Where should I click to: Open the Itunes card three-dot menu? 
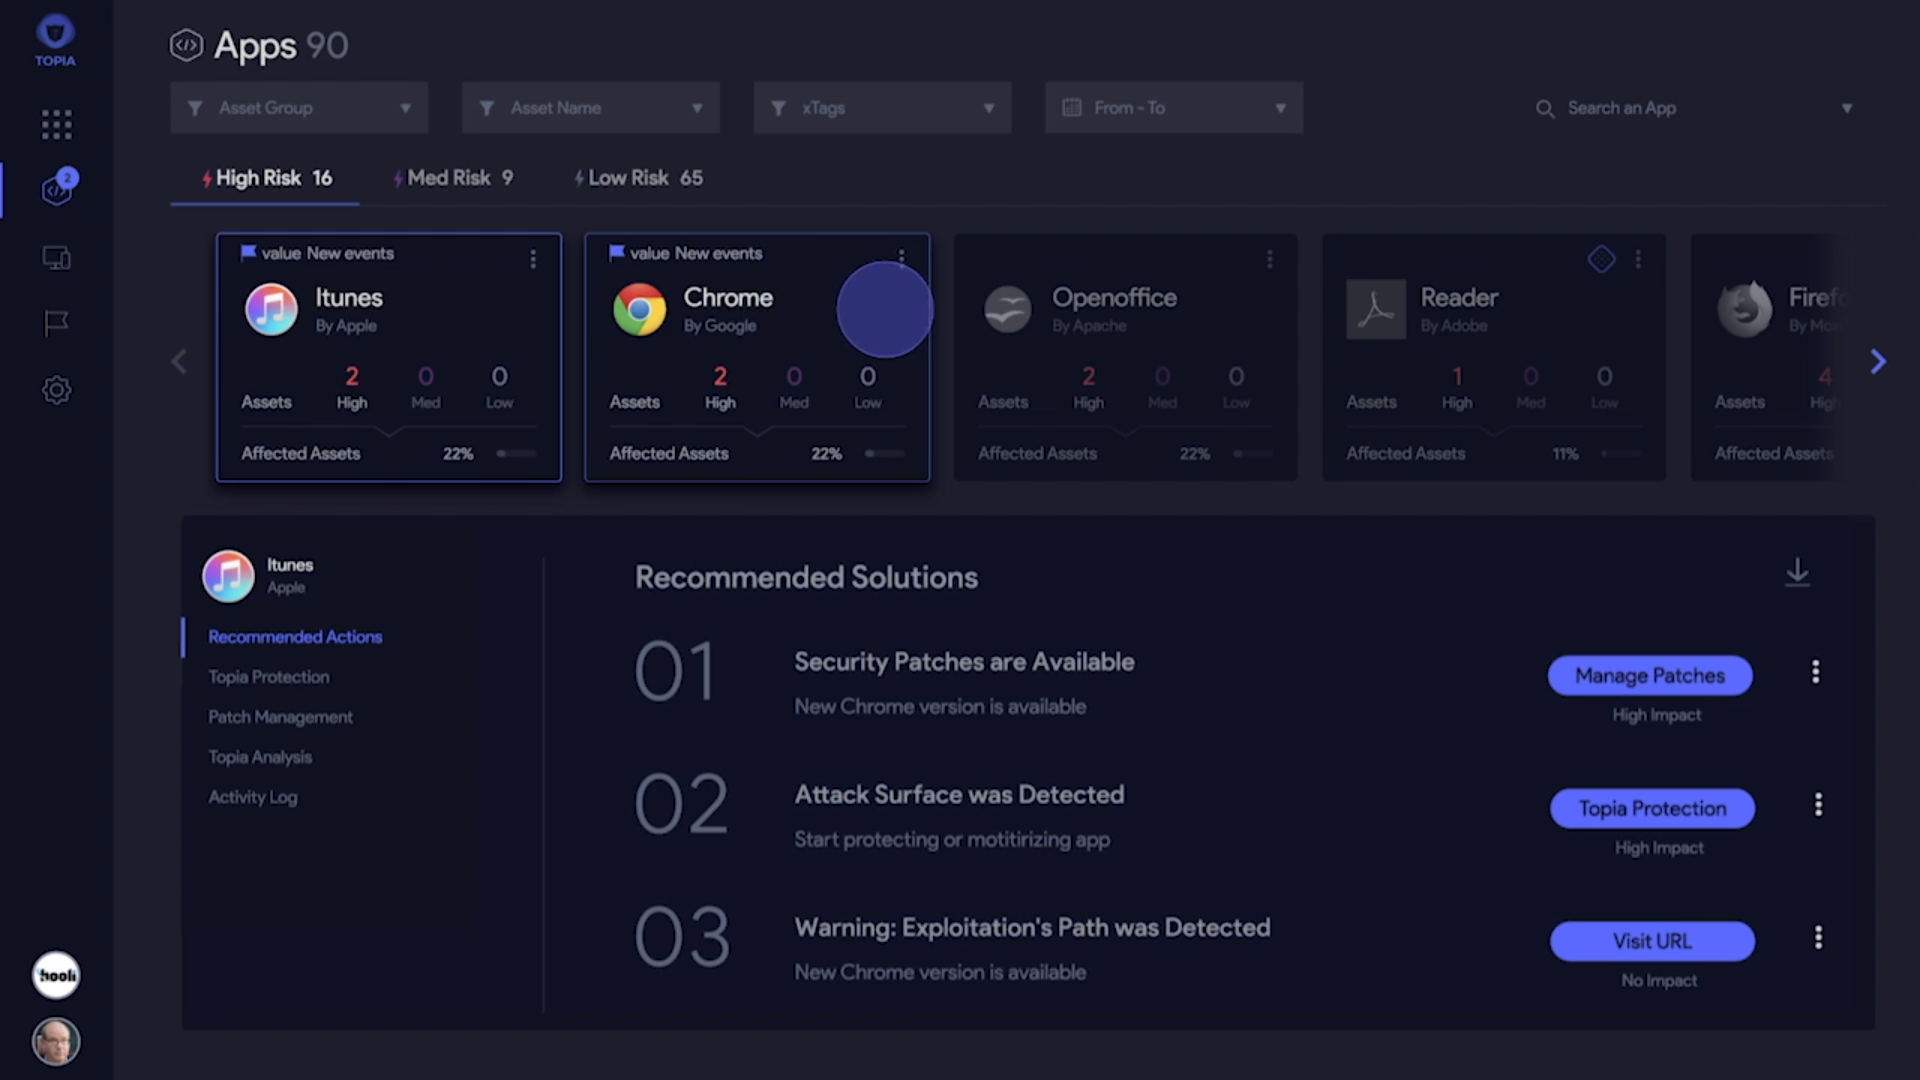click(x=533, y=259)
